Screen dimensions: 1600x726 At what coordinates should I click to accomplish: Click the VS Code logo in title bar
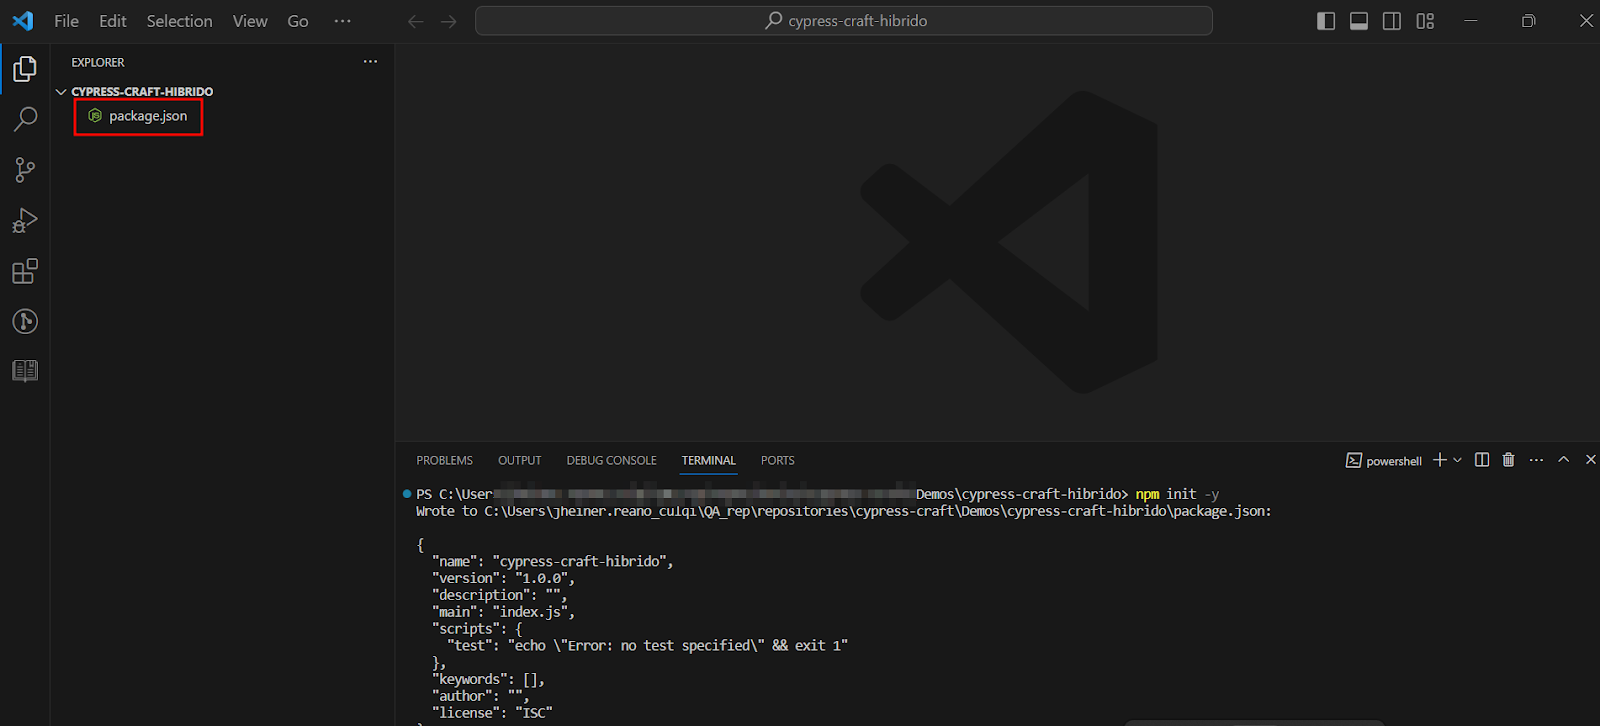pos(22,21)
